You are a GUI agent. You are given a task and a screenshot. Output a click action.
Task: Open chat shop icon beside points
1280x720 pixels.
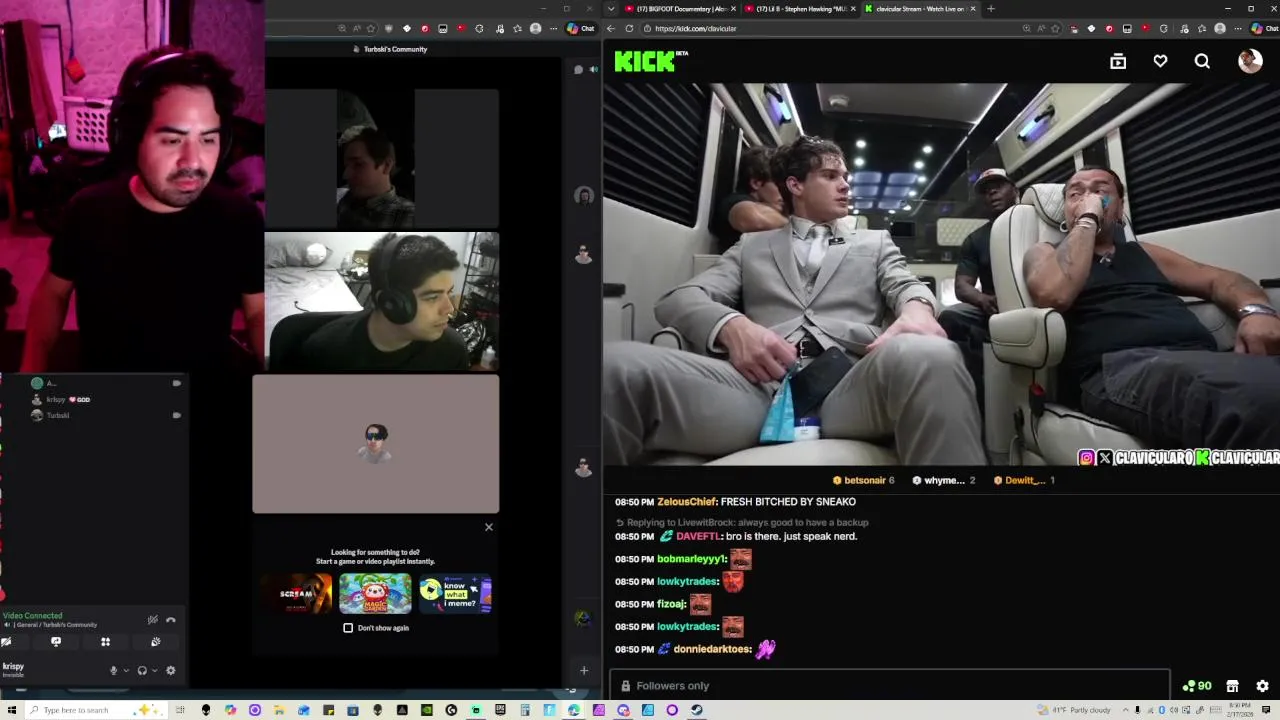coord(1232,686)
